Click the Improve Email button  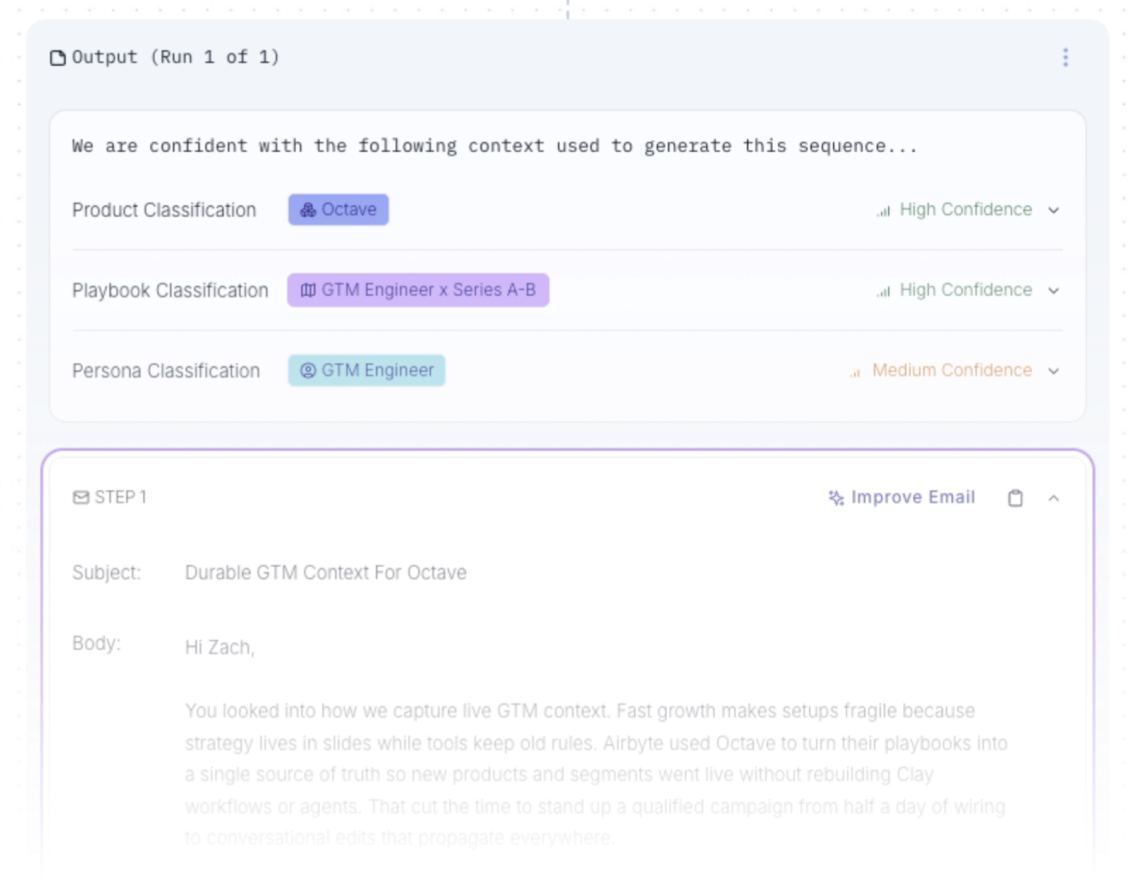tap(902, 497)
